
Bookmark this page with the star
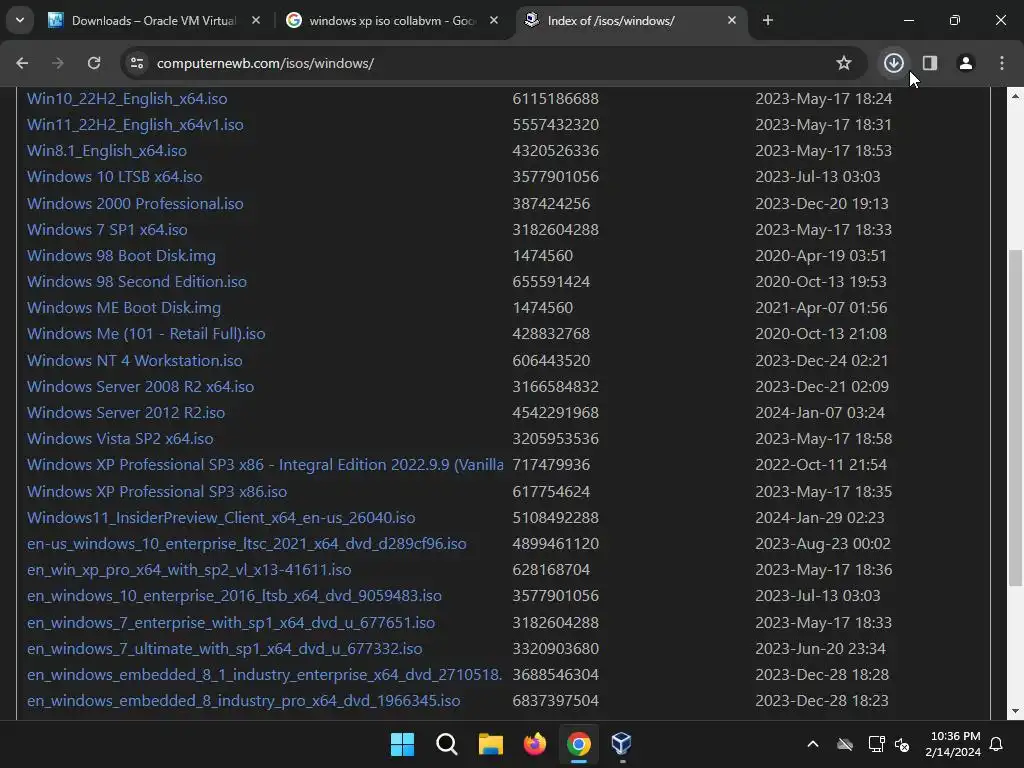(x=844, y=63)
